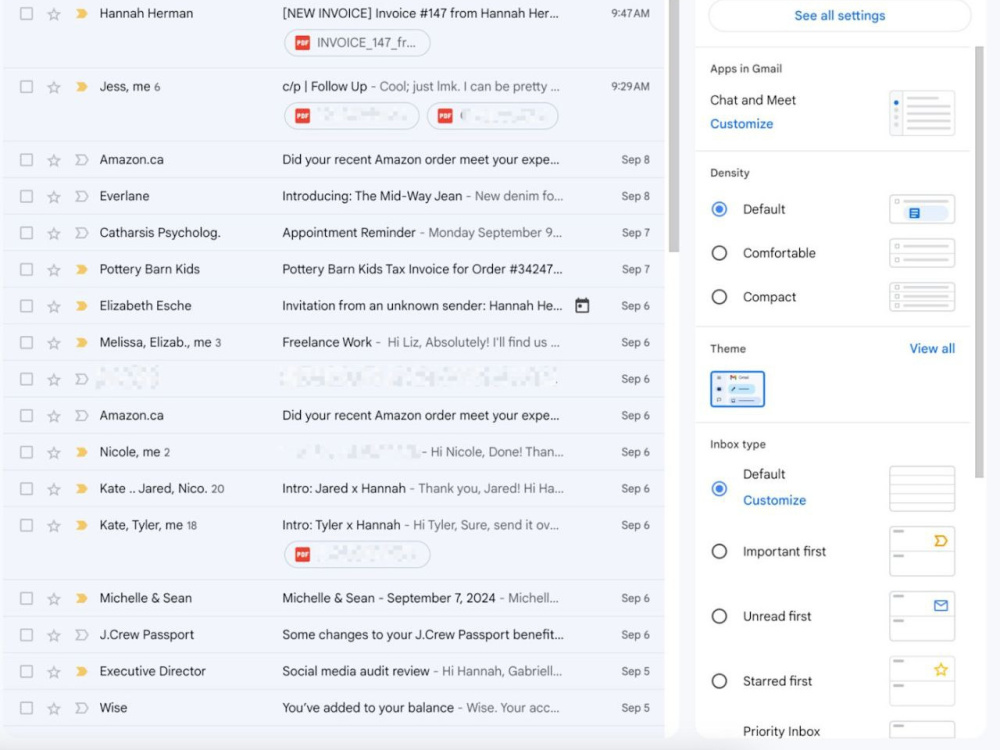
Task: Star the Everlane Mid-Way Jean email
Action: pyautogui.click(x=54, y=196)
